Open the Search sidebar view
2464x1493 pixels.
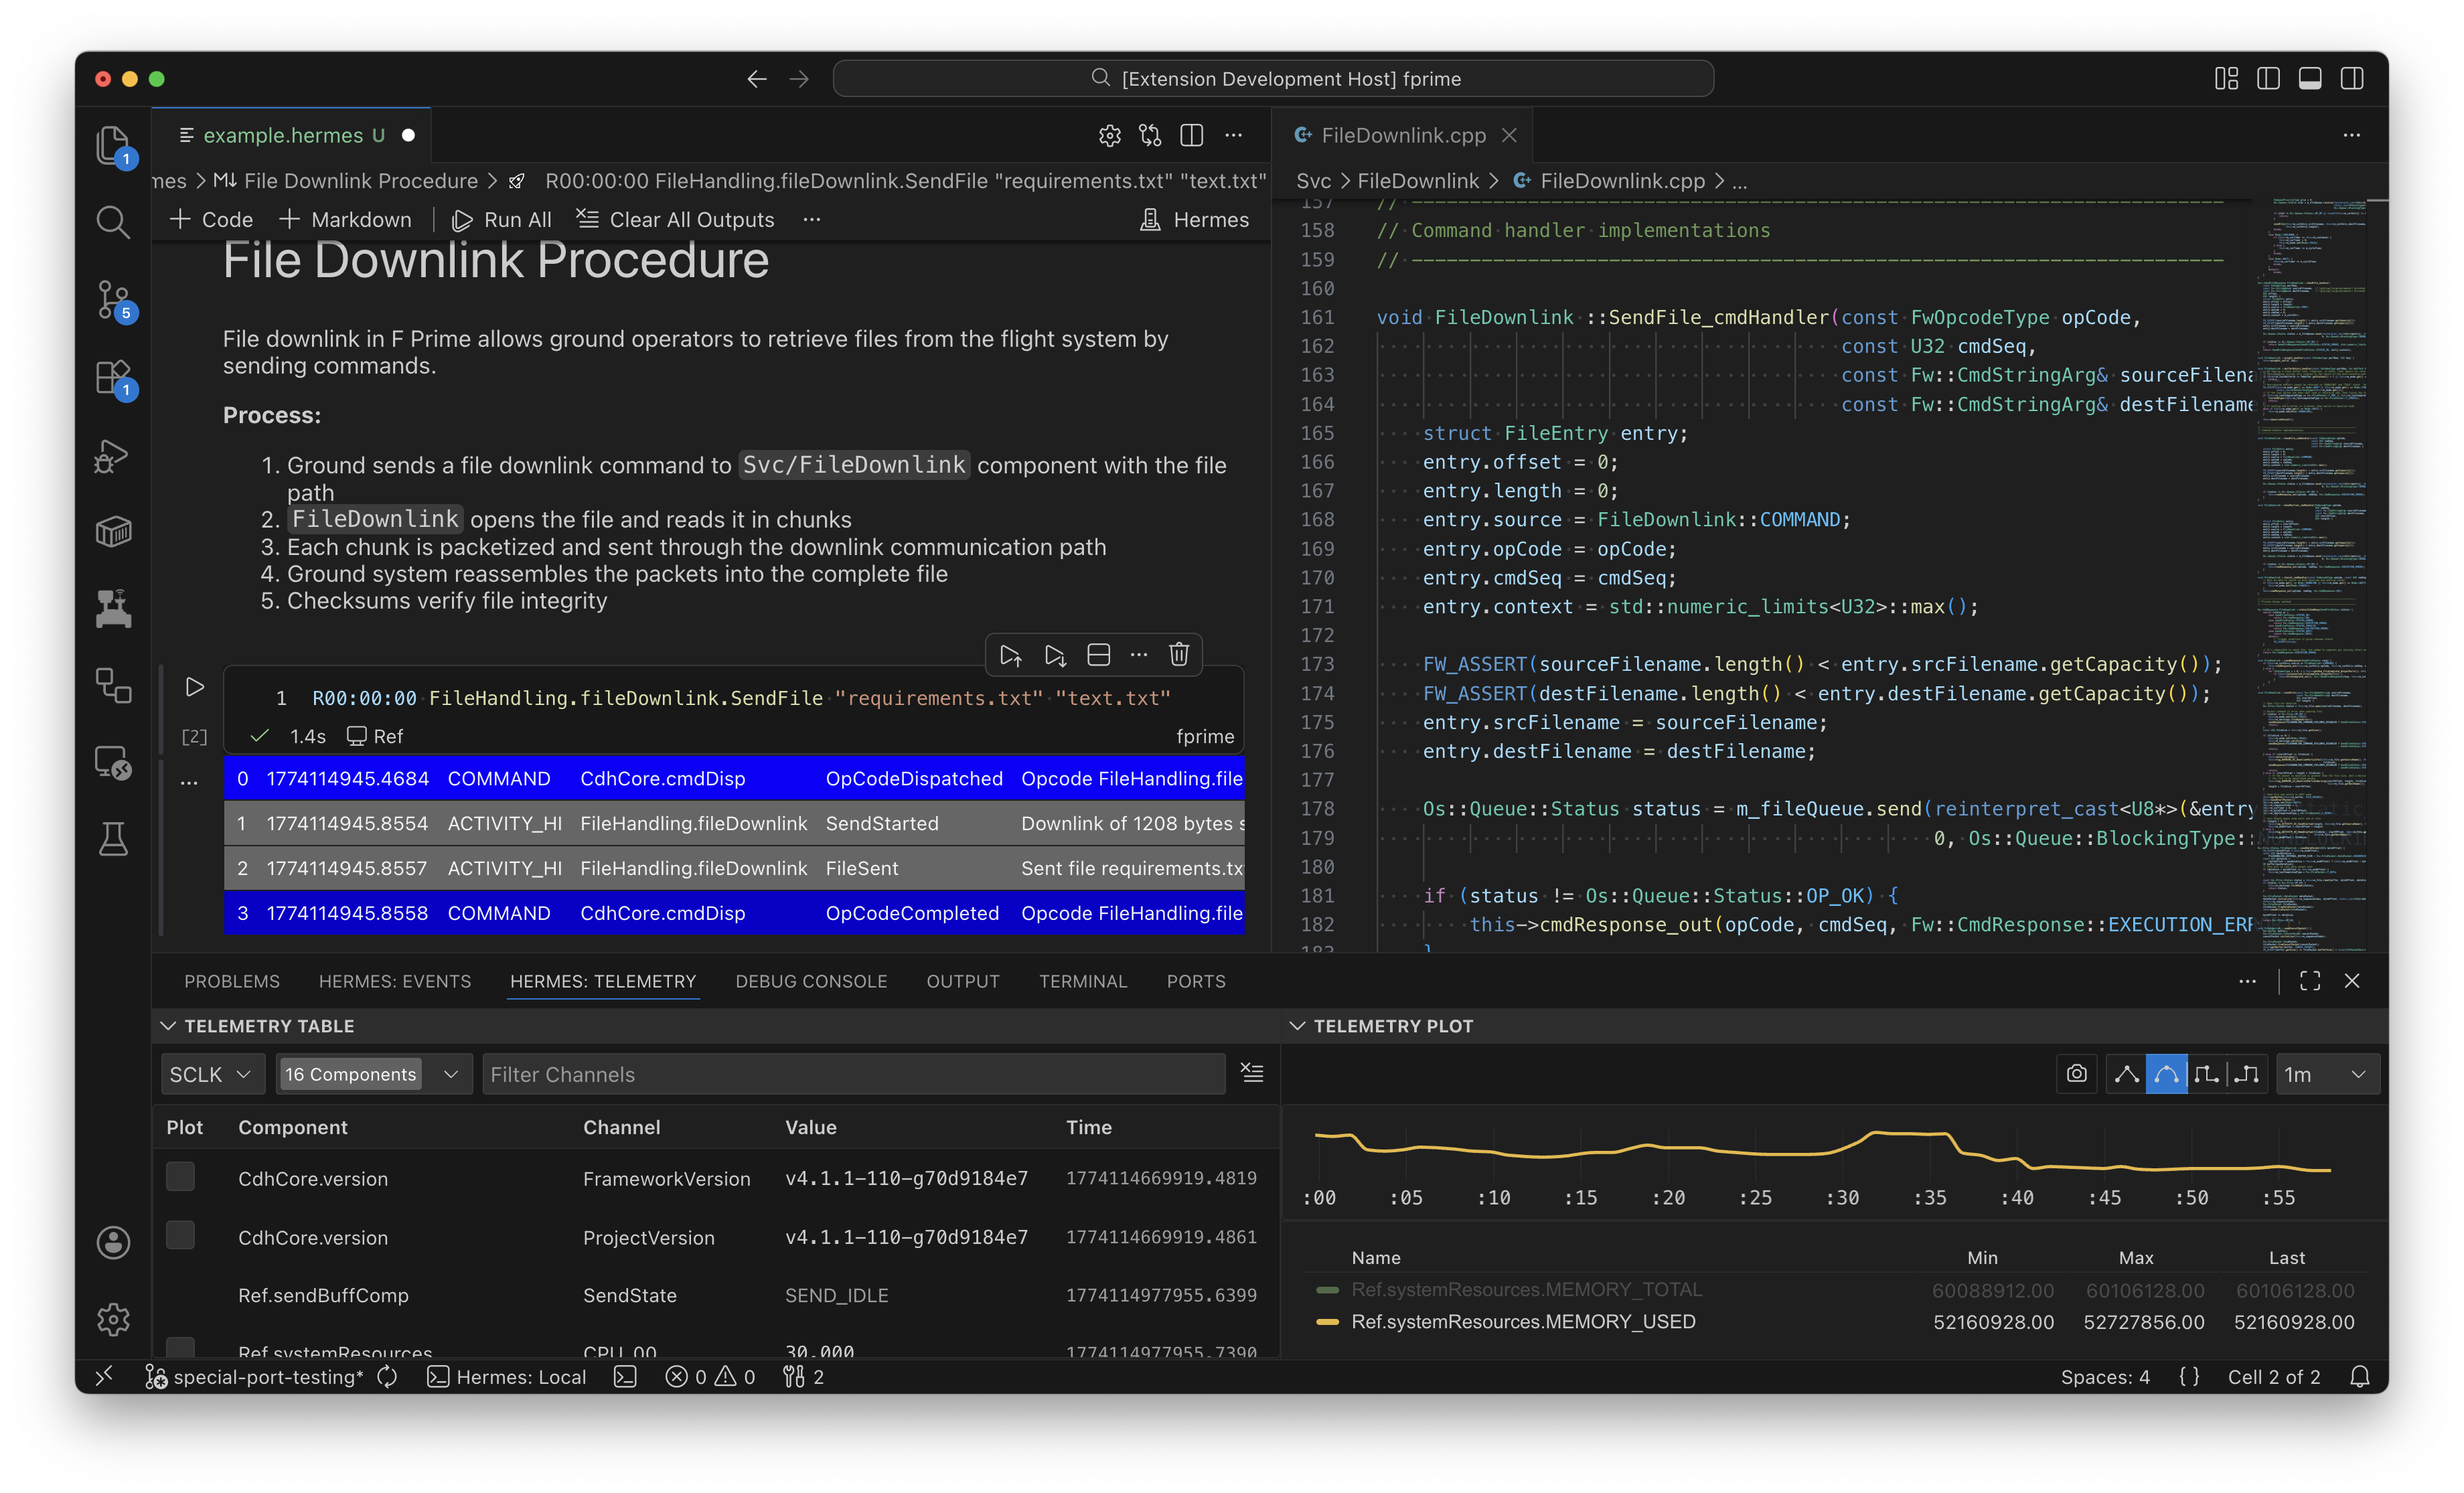[113, 222]
